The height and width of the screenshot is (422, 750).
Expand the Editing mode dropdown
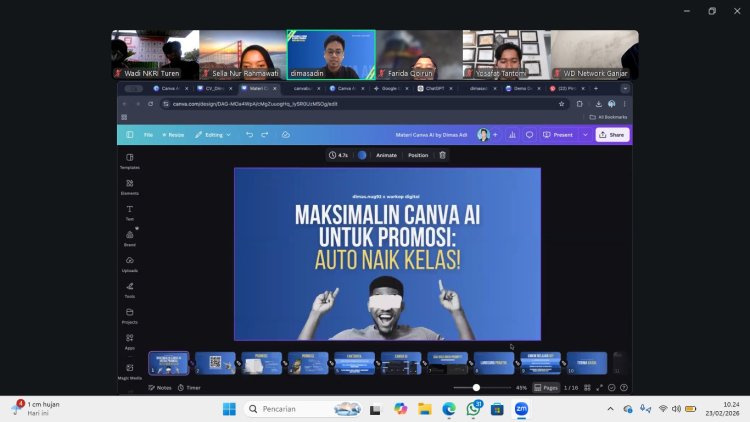click(213, 135)
